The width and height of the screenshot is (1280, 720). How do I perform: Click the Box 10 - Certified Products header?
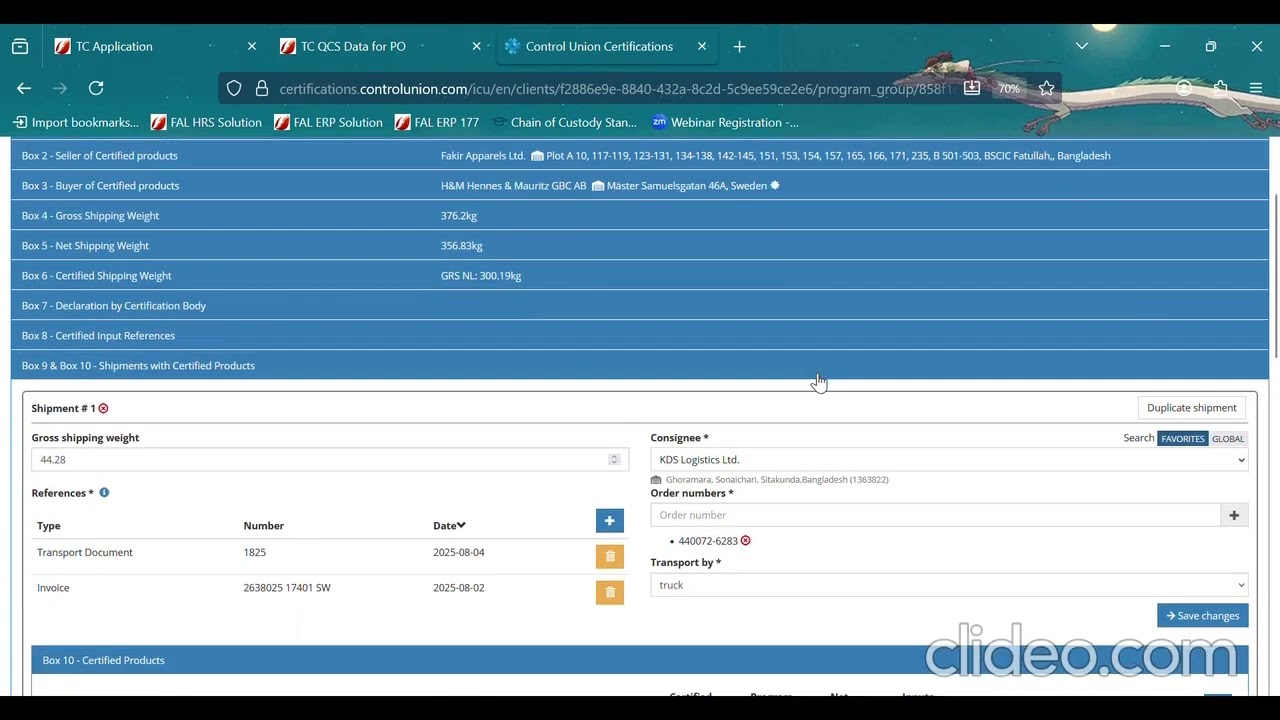pyautogui.click(x=640, y=660)
